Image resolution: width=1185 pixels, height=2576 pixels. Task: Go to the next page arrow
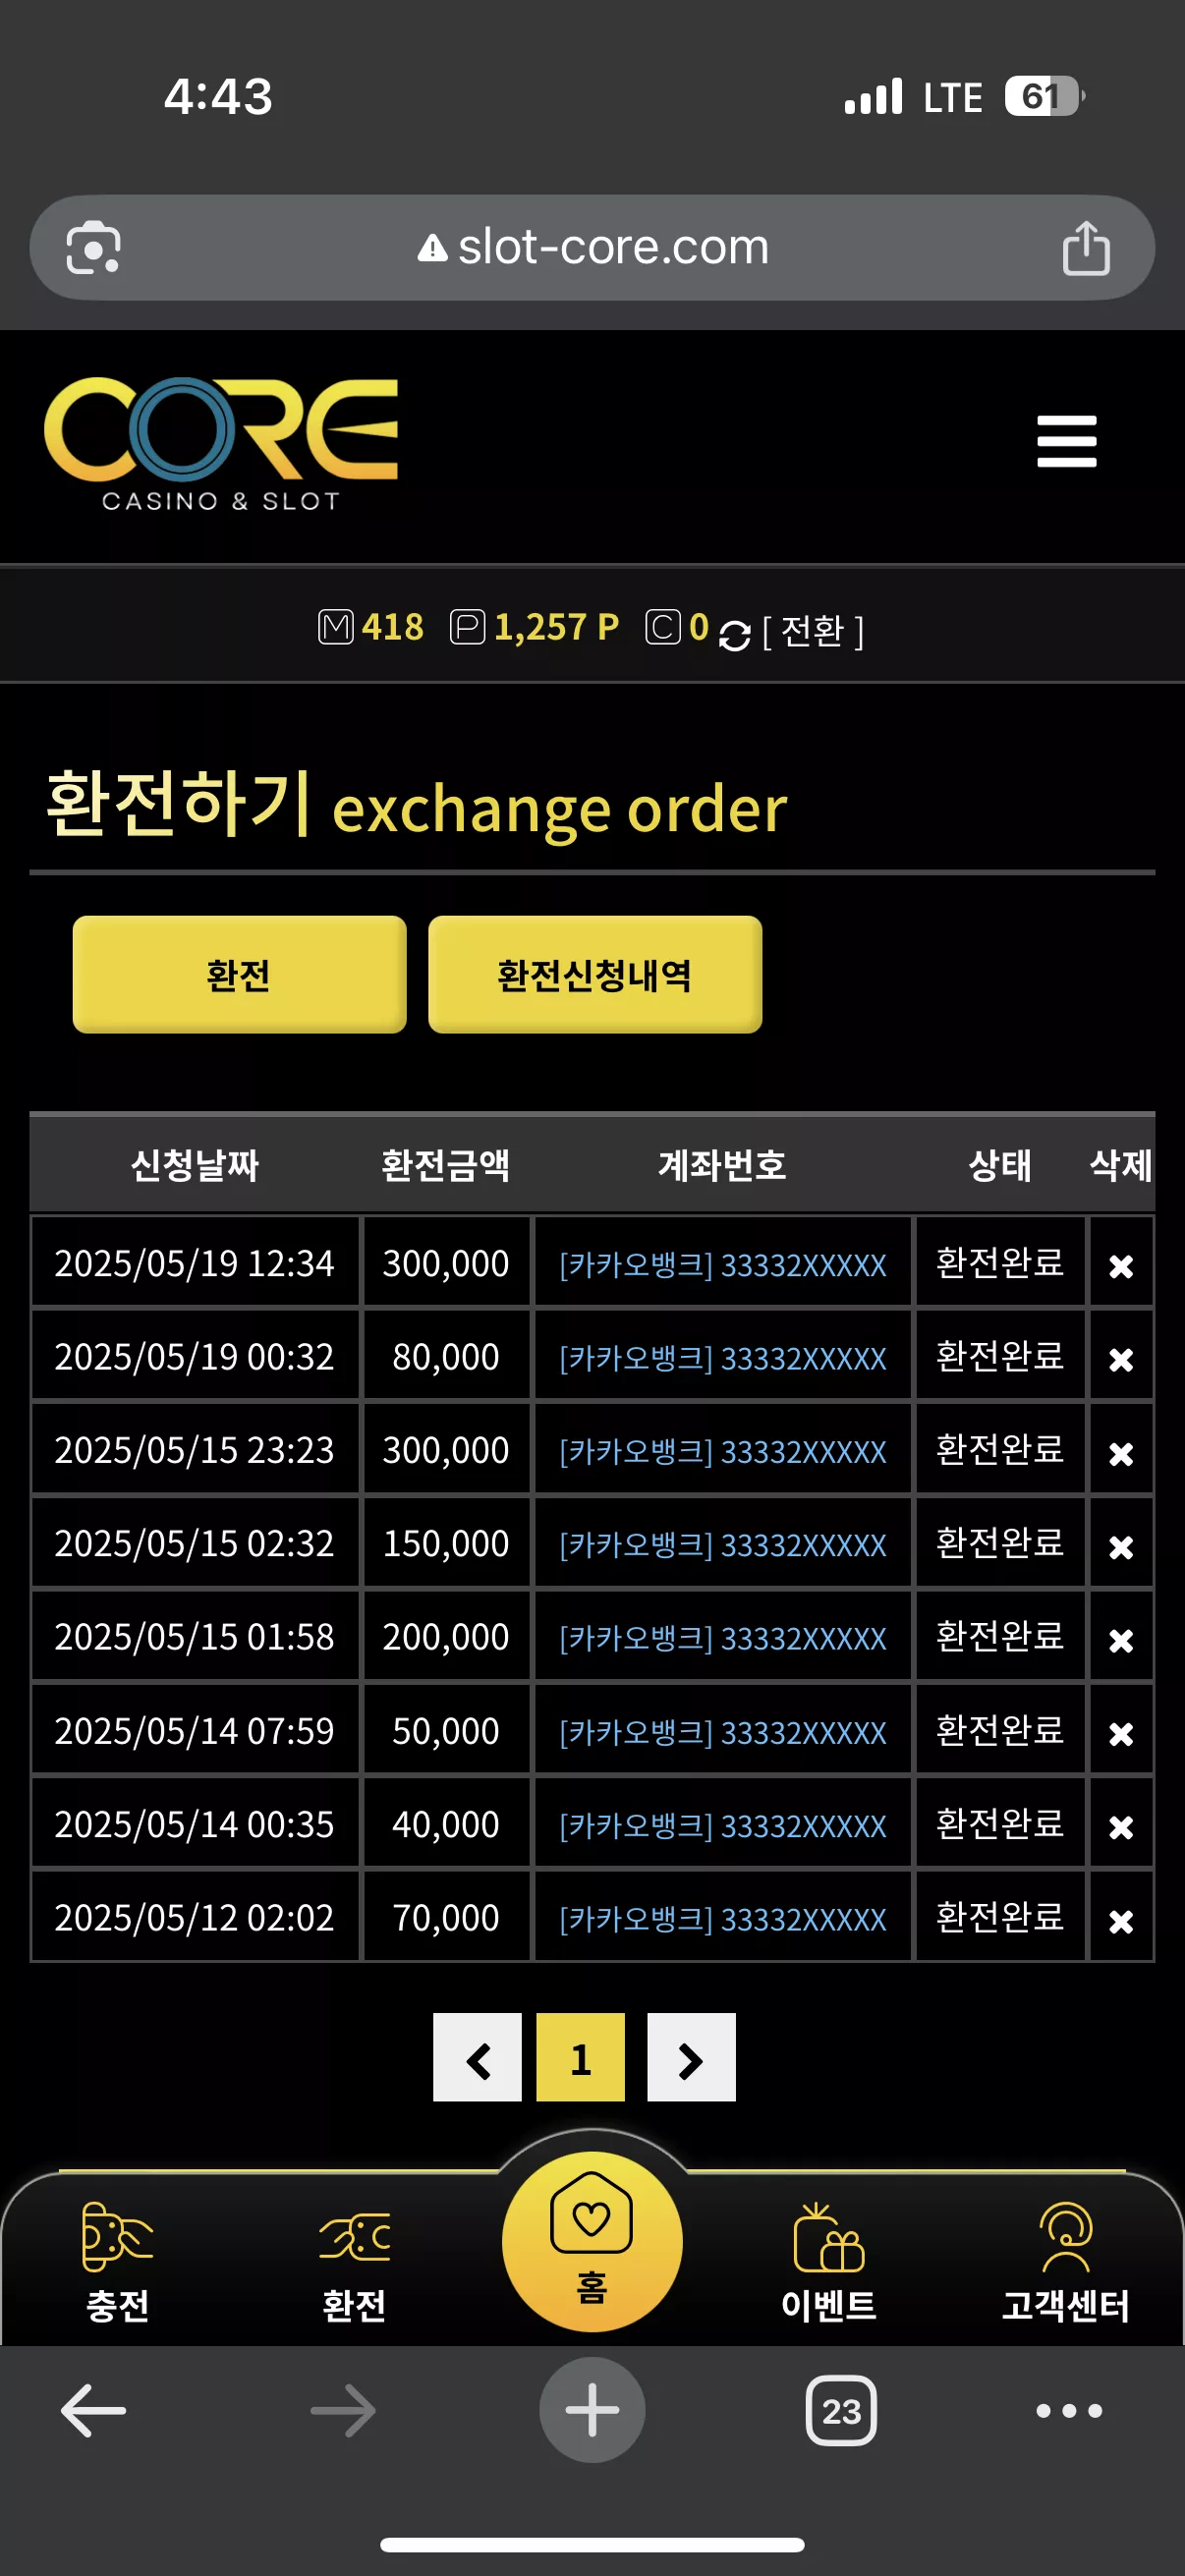click(691, 2057)
